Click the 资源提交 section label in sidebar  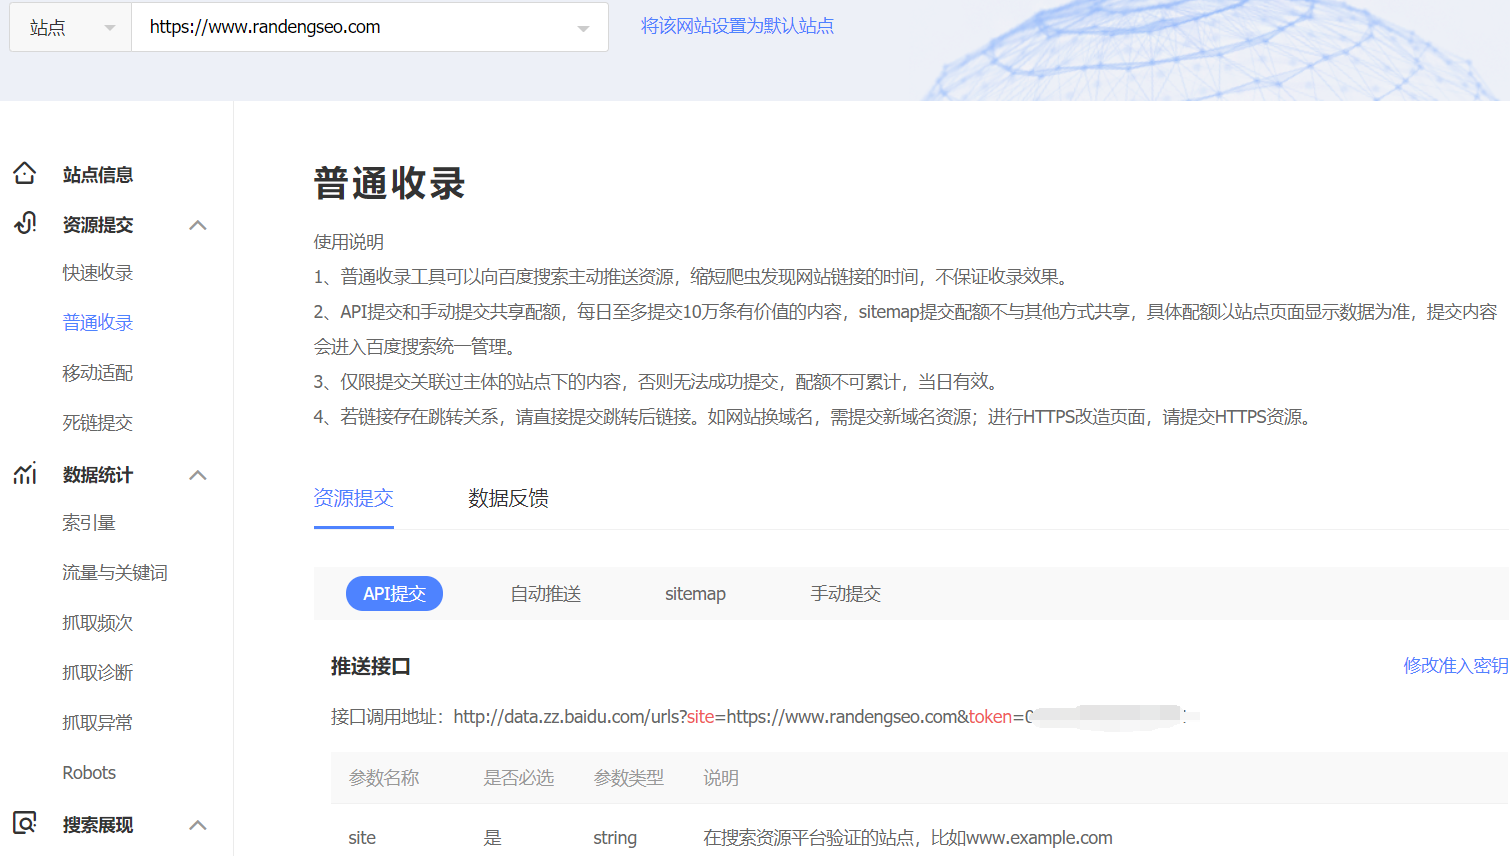tap(98, 225)
